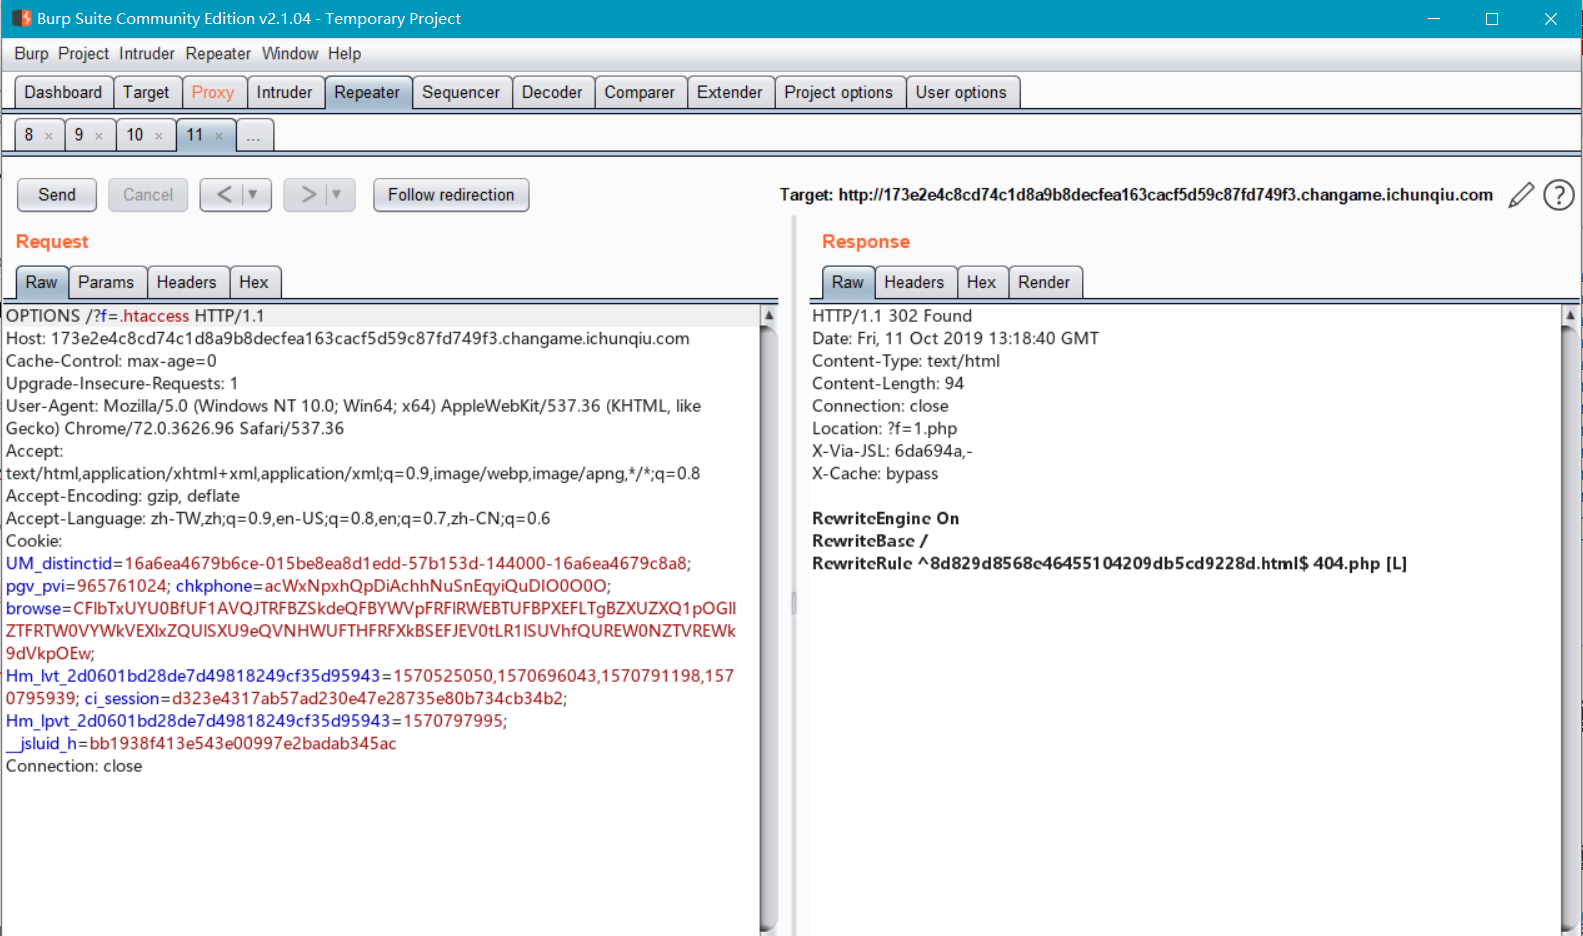The height and width of the screenshot is (936, 1583).
Task: Click the response pane vertical scrollbar
Action: click(x=1570, y=628)
